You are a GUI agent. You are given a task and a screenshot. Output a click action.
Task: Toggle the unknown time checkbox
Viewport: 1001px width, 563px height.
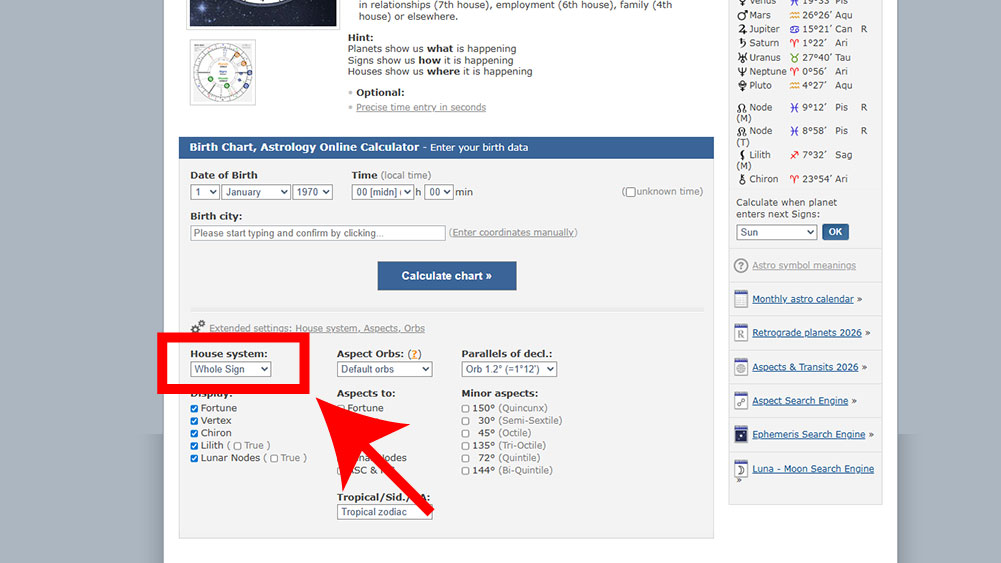(x=630, y=192)
